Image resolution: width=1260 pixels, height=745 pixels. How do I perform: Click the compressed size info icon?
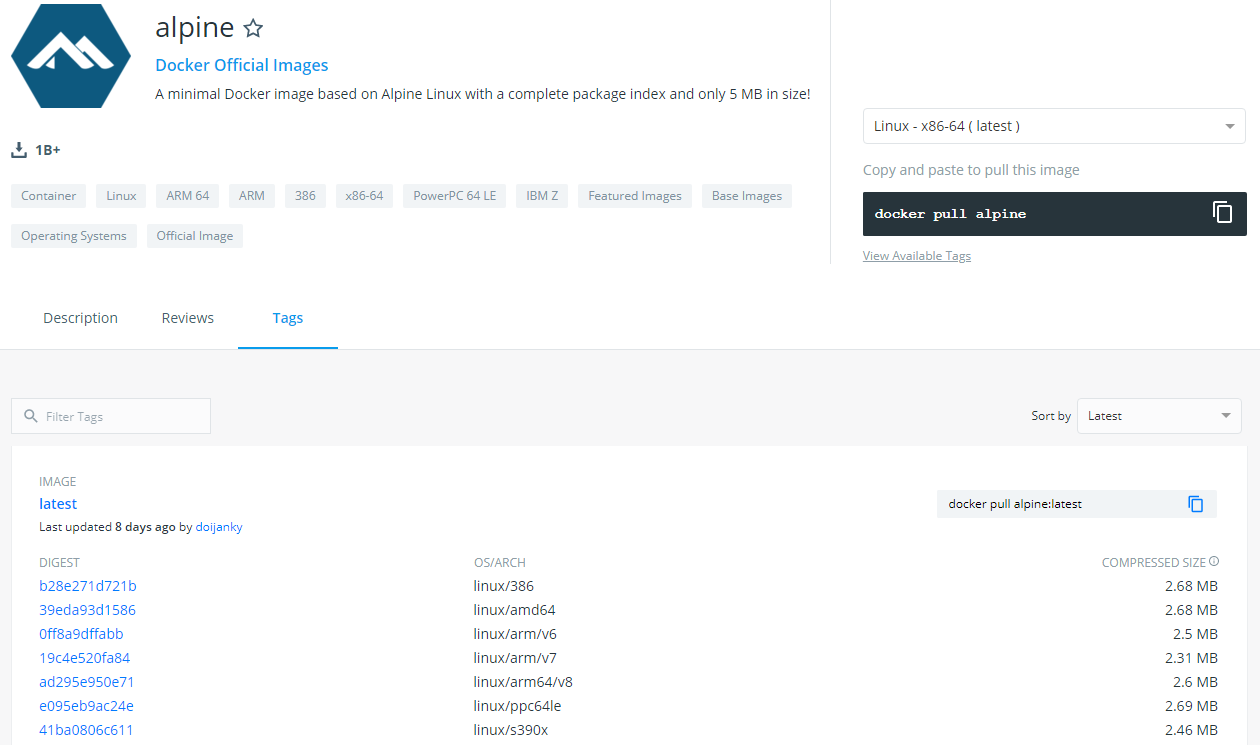point(1214,562)
